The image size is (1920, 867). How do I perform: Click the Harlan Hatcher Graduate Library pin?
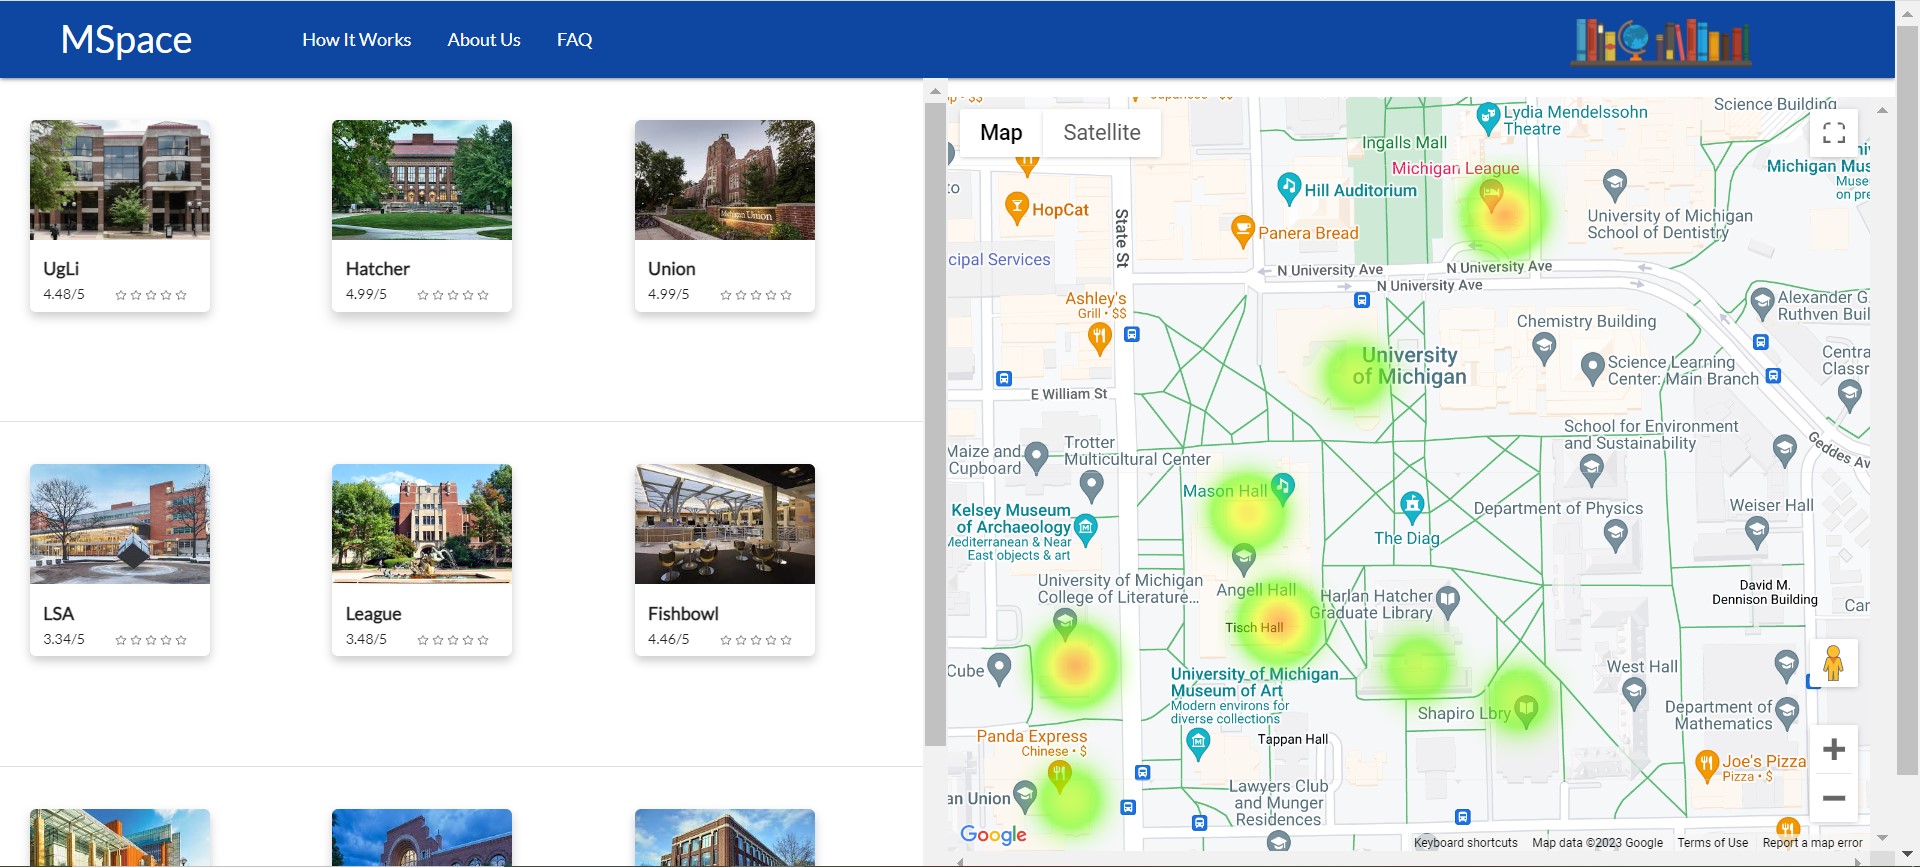pyautogui.click(x=1448, y=602)
